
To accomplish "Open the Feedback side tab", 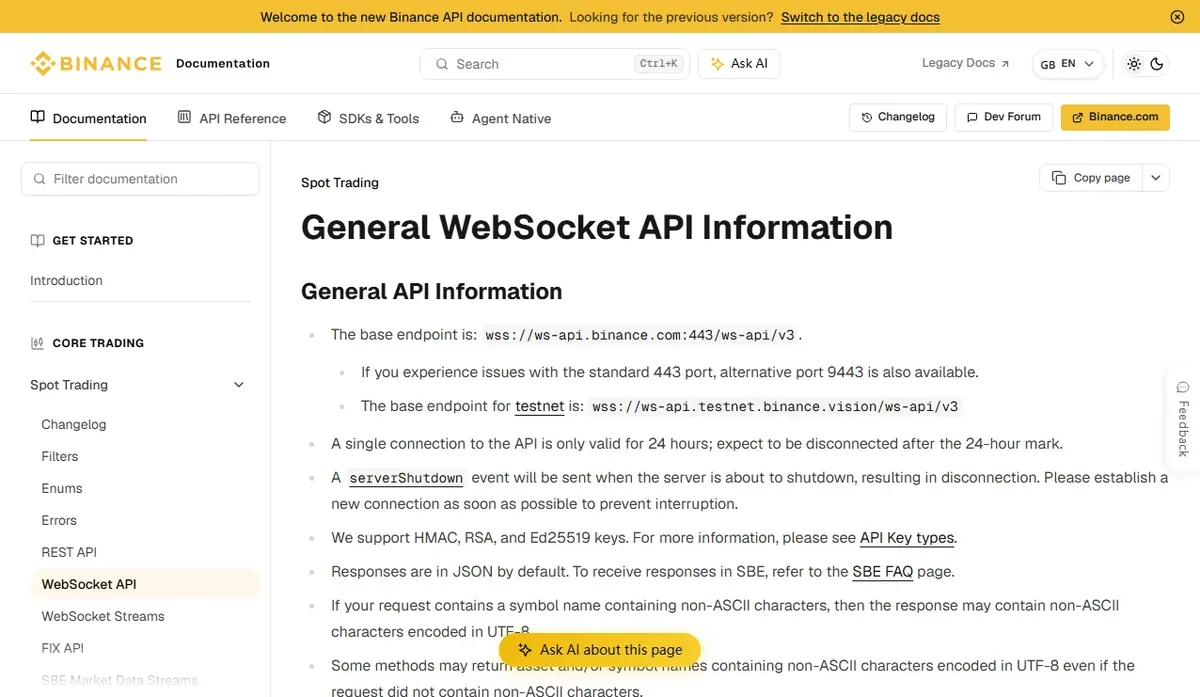I will [x=1183, y=418].
